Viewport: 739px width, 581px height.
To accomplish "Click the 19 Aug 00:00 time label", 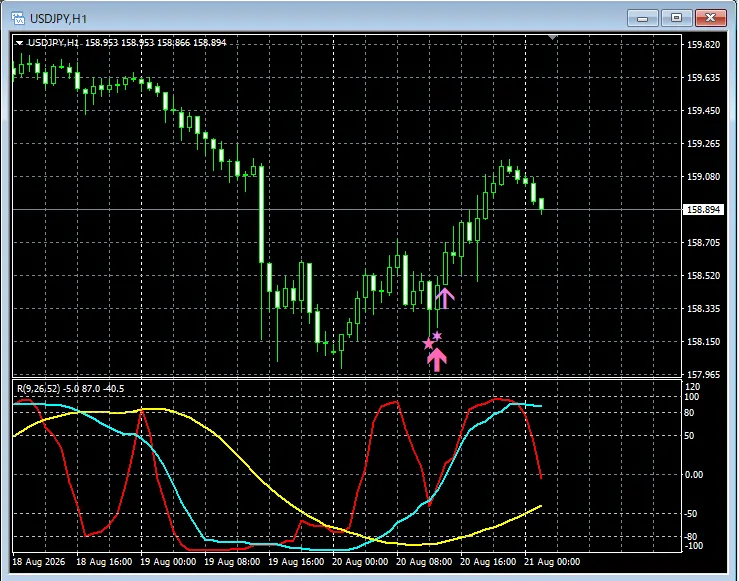I will point(168,562).
